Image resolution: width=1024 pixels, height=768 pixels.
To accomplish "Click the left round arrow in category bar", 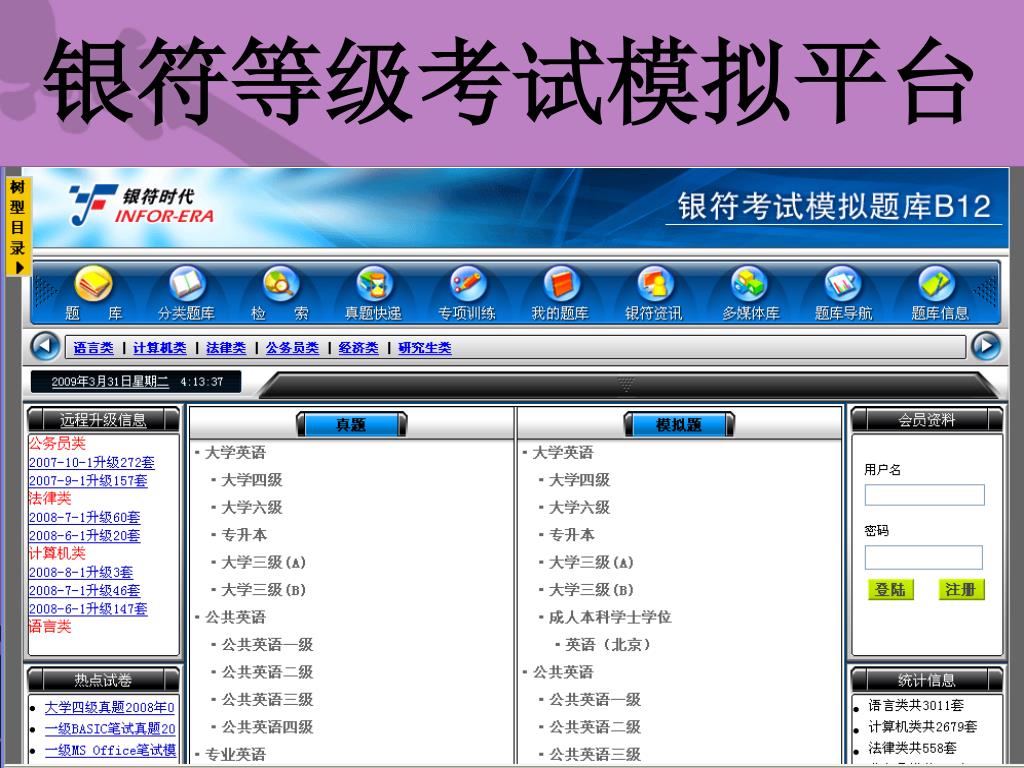I will [45, 346].
